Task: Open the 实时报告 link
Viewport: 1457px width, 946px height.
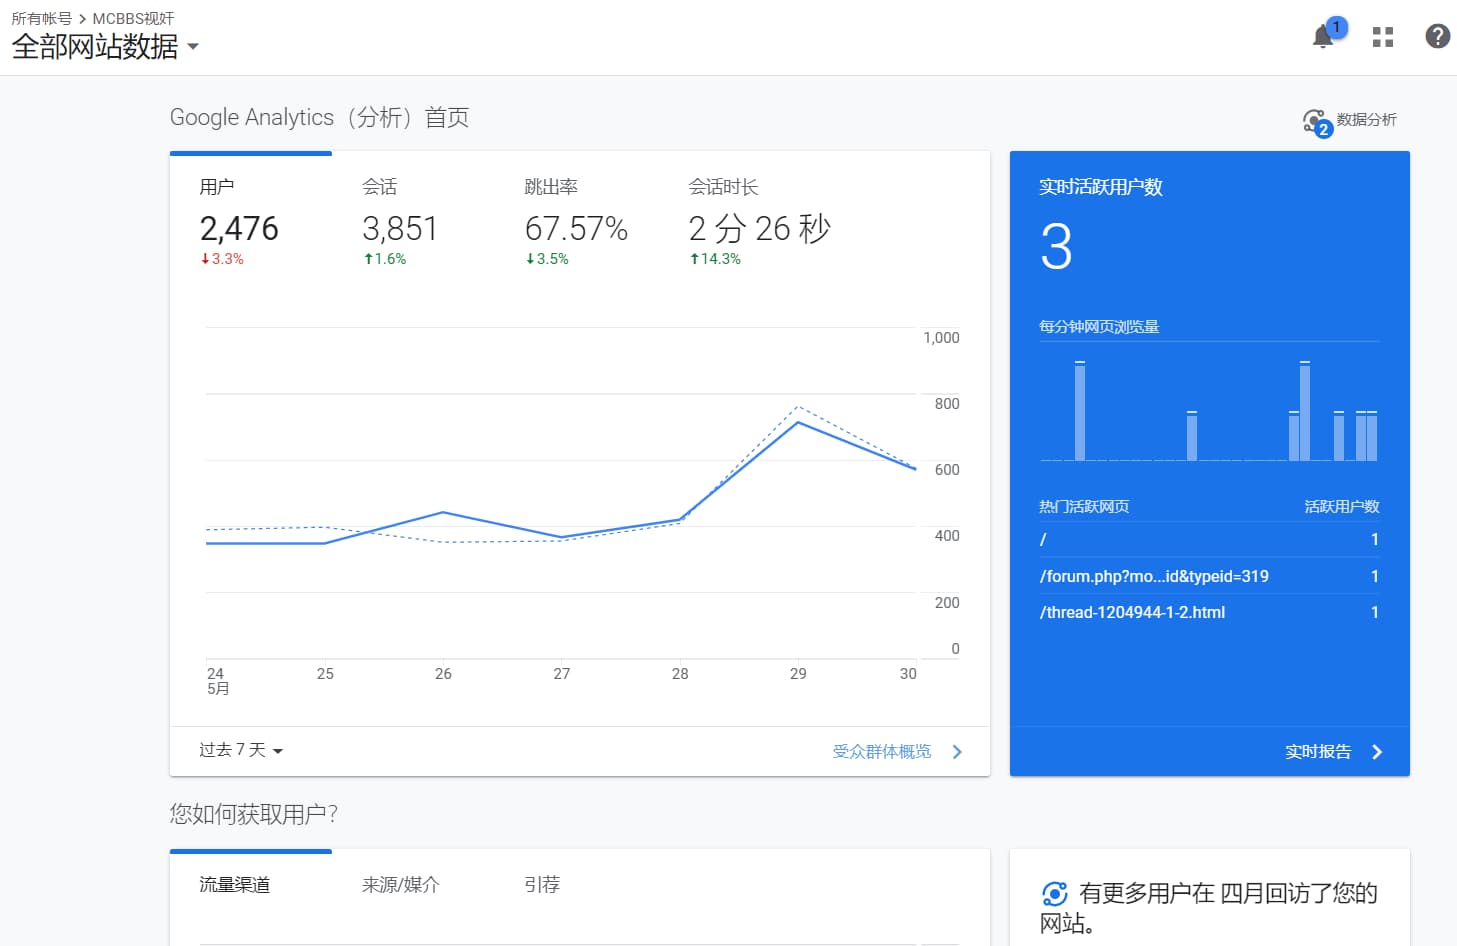Action: 1317,752
